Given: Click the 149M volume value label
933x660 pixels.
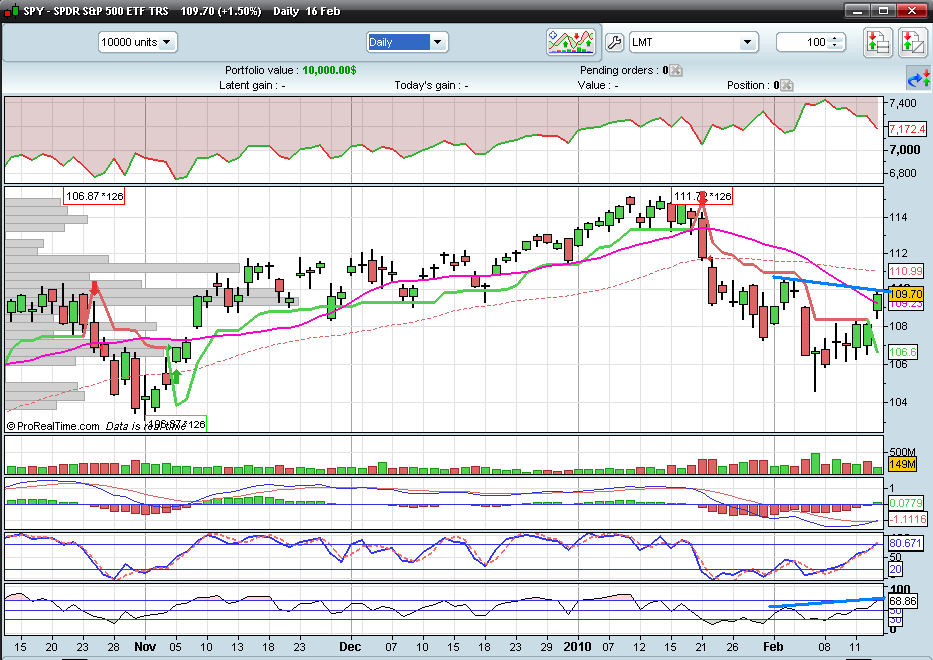Looking at the screenshot, I should coord(902,464).
